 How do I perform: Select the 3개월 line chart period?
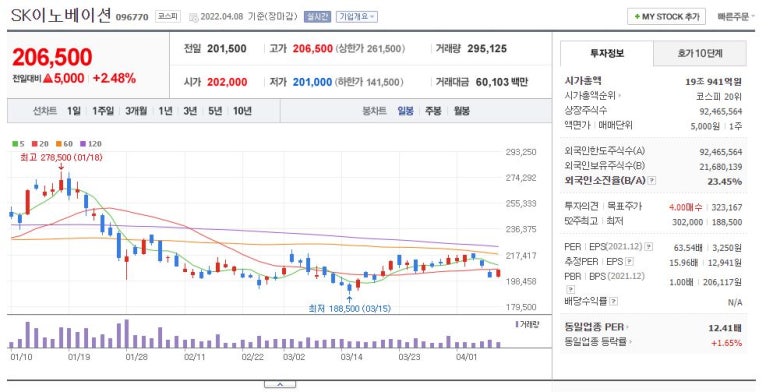pyautogui.click(x=136, y=111)
